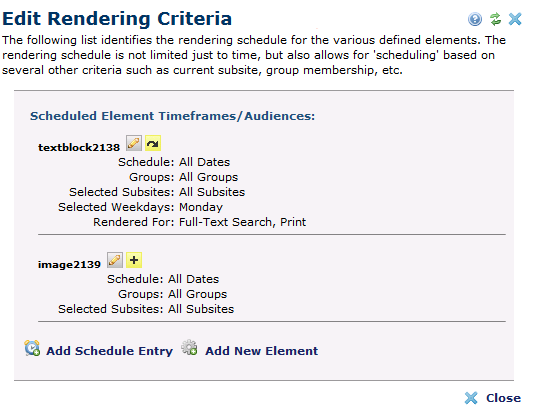
Task: Click the X icon beside bottom Close
Action: click(x=471, y=398)
